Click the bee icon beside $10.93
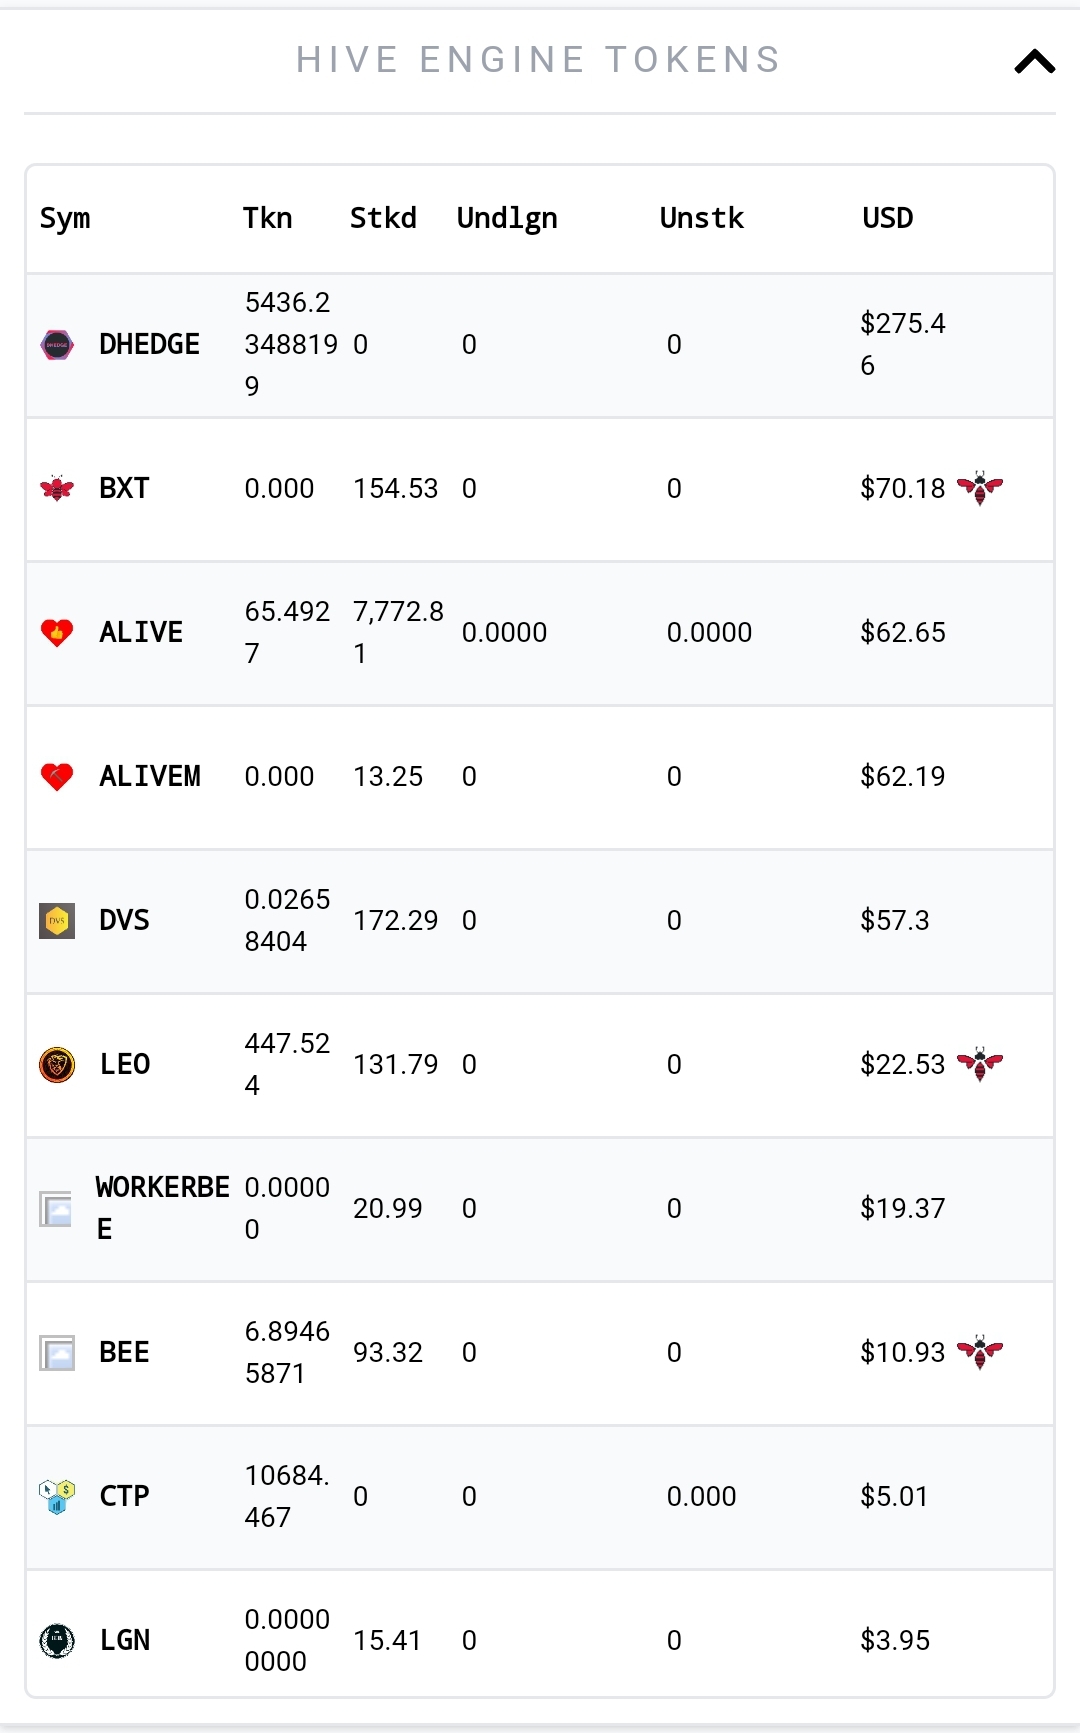Viewport: 1080px width, 1733px height. (x=980, y=1352)
